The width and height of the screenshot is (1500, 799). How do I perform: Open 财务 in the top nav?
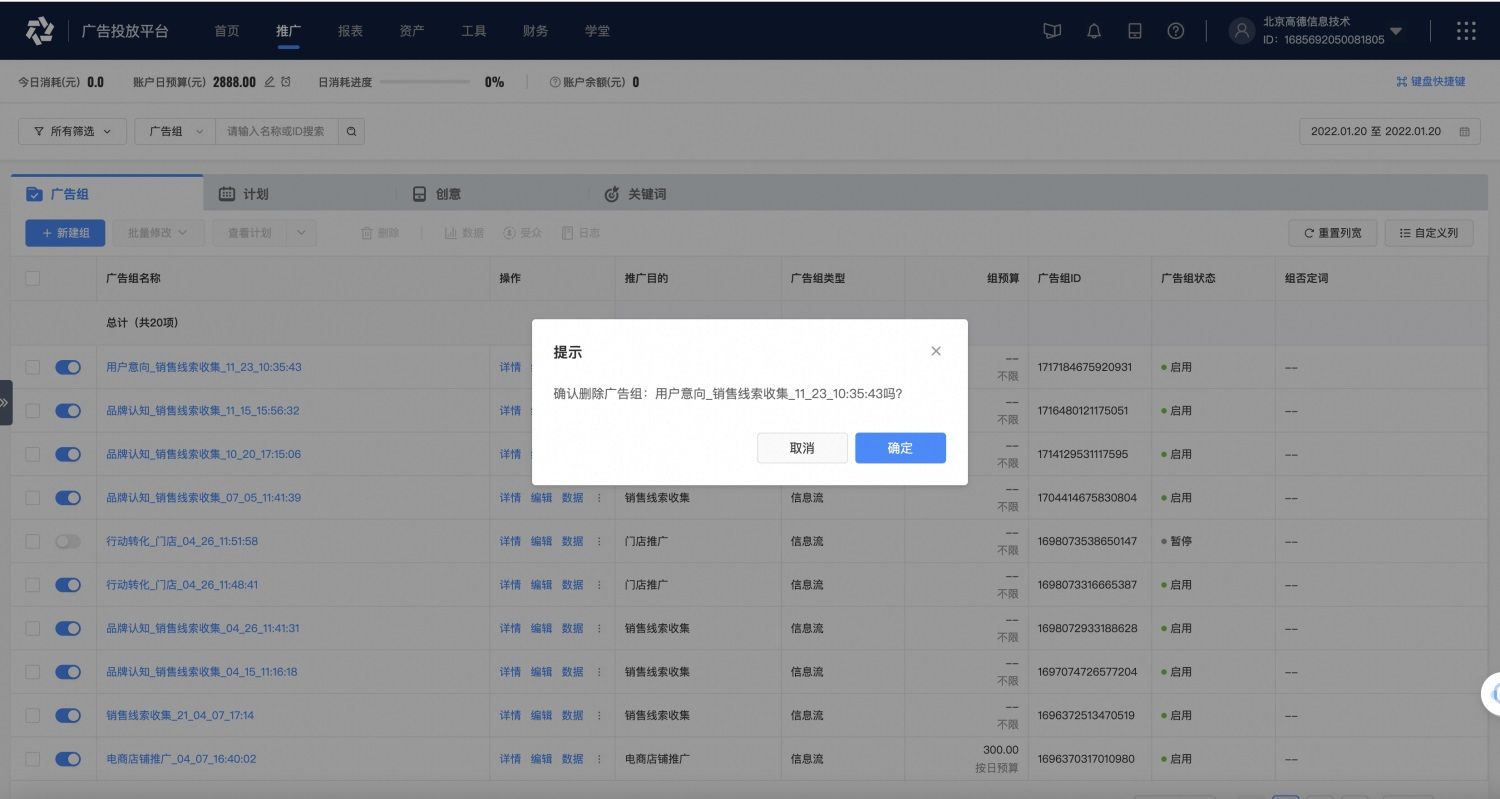coord(535,31)
